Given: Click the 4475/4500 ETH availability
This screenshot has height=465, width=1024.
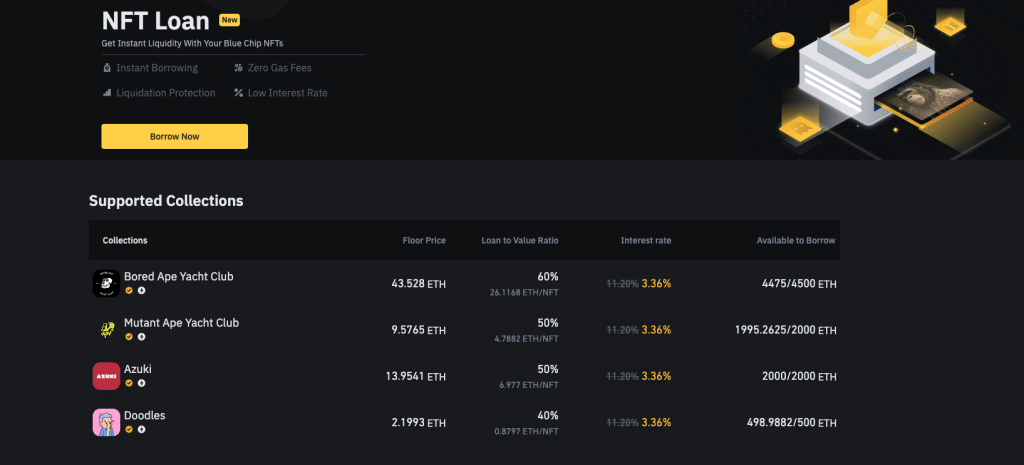Looking at the screenshot, I should (x=799, y=284).
